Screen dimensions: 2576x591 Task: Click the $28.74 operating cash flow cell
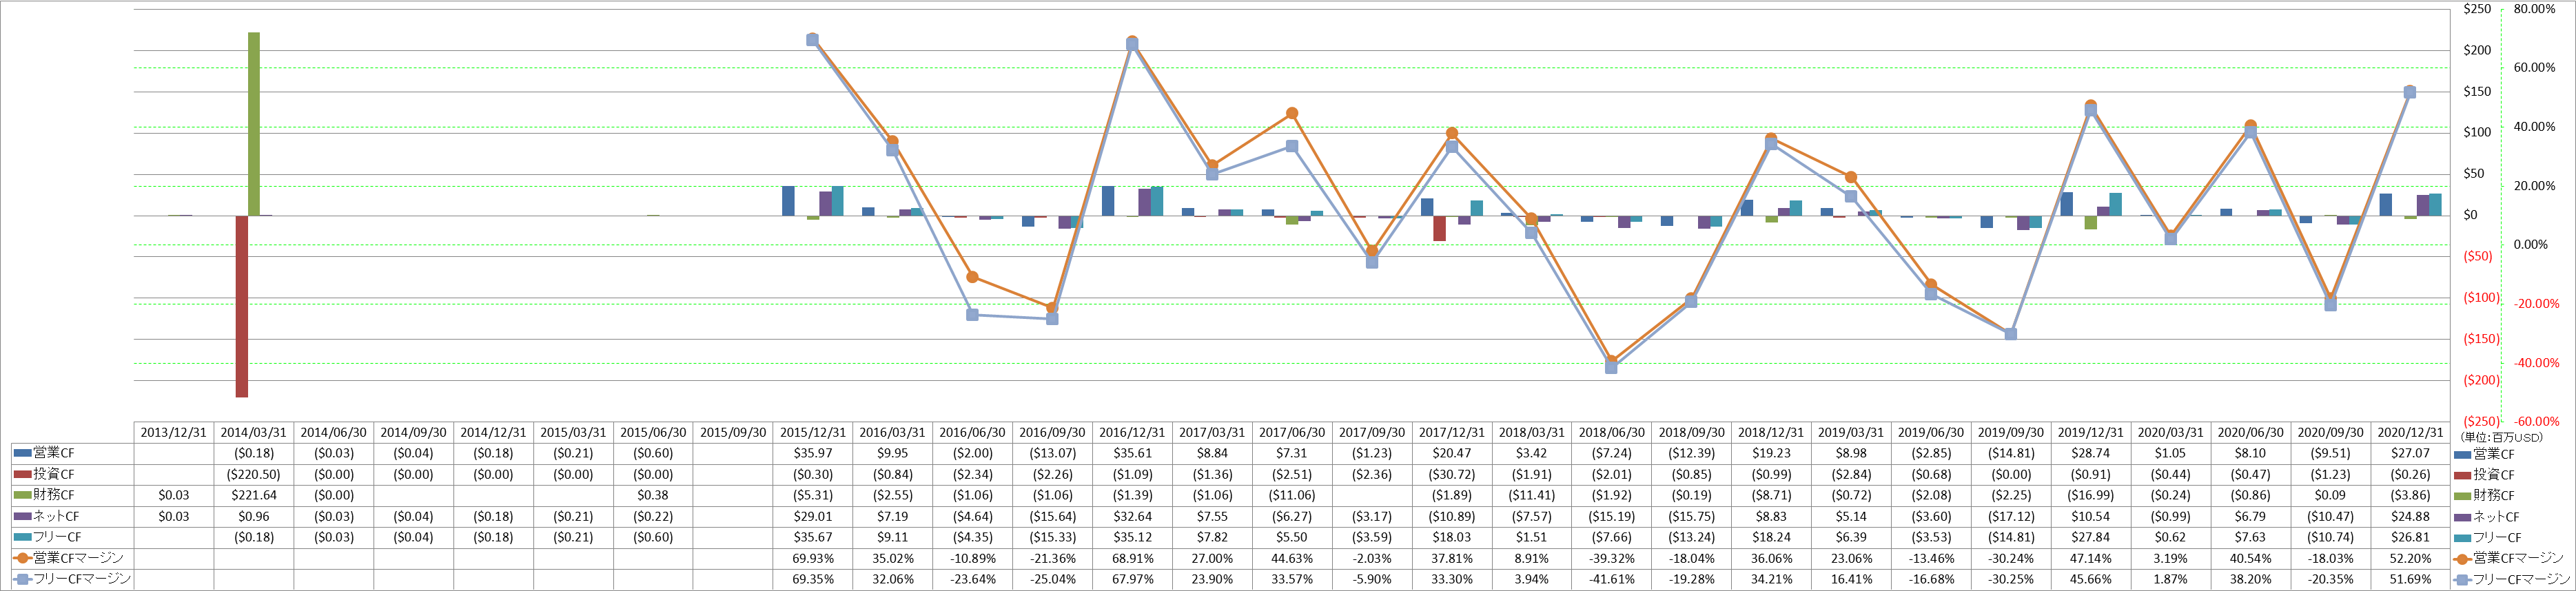tap(2091, 453)
